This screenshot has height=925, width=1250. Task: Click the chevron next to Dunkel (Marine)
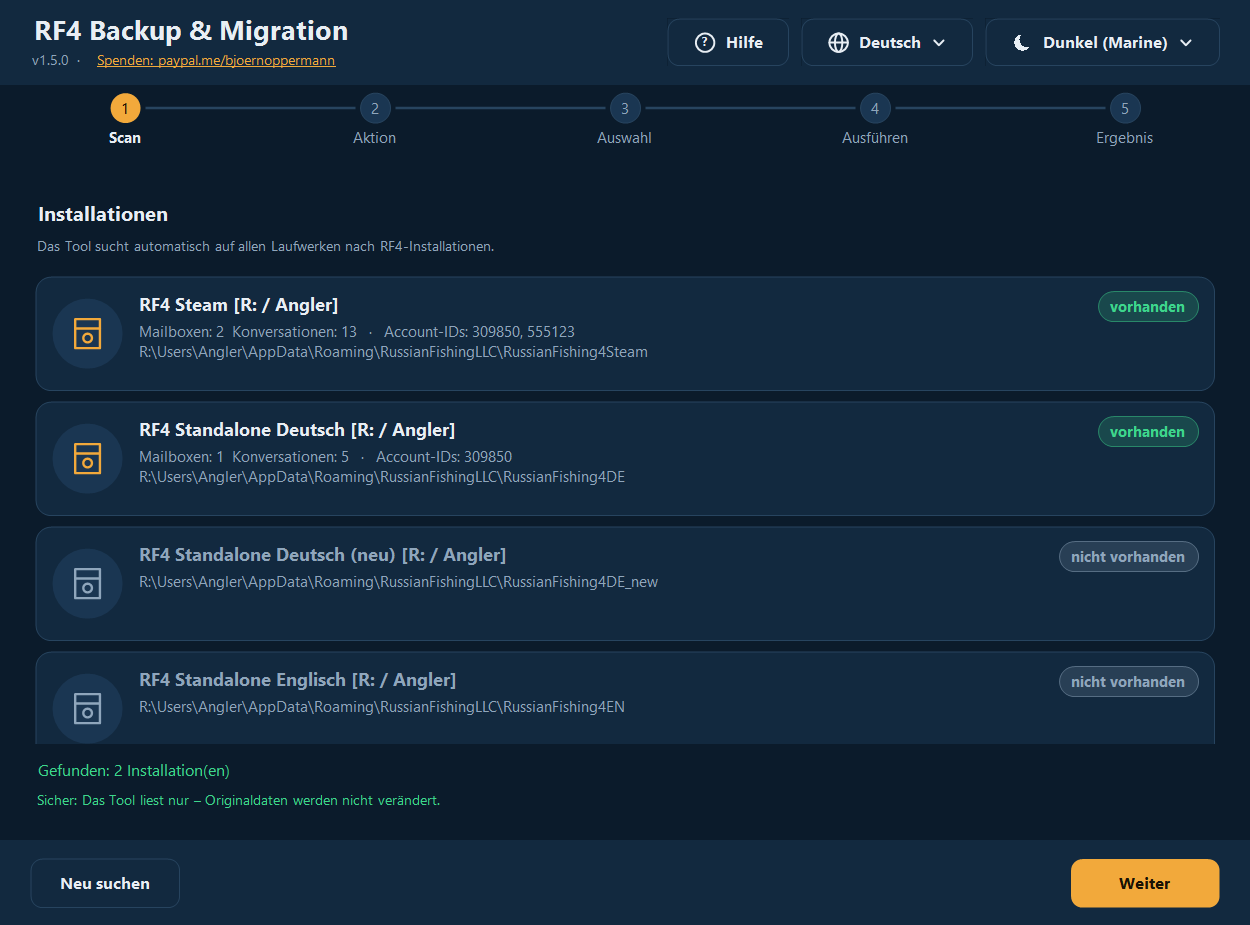click(1186, 43)
